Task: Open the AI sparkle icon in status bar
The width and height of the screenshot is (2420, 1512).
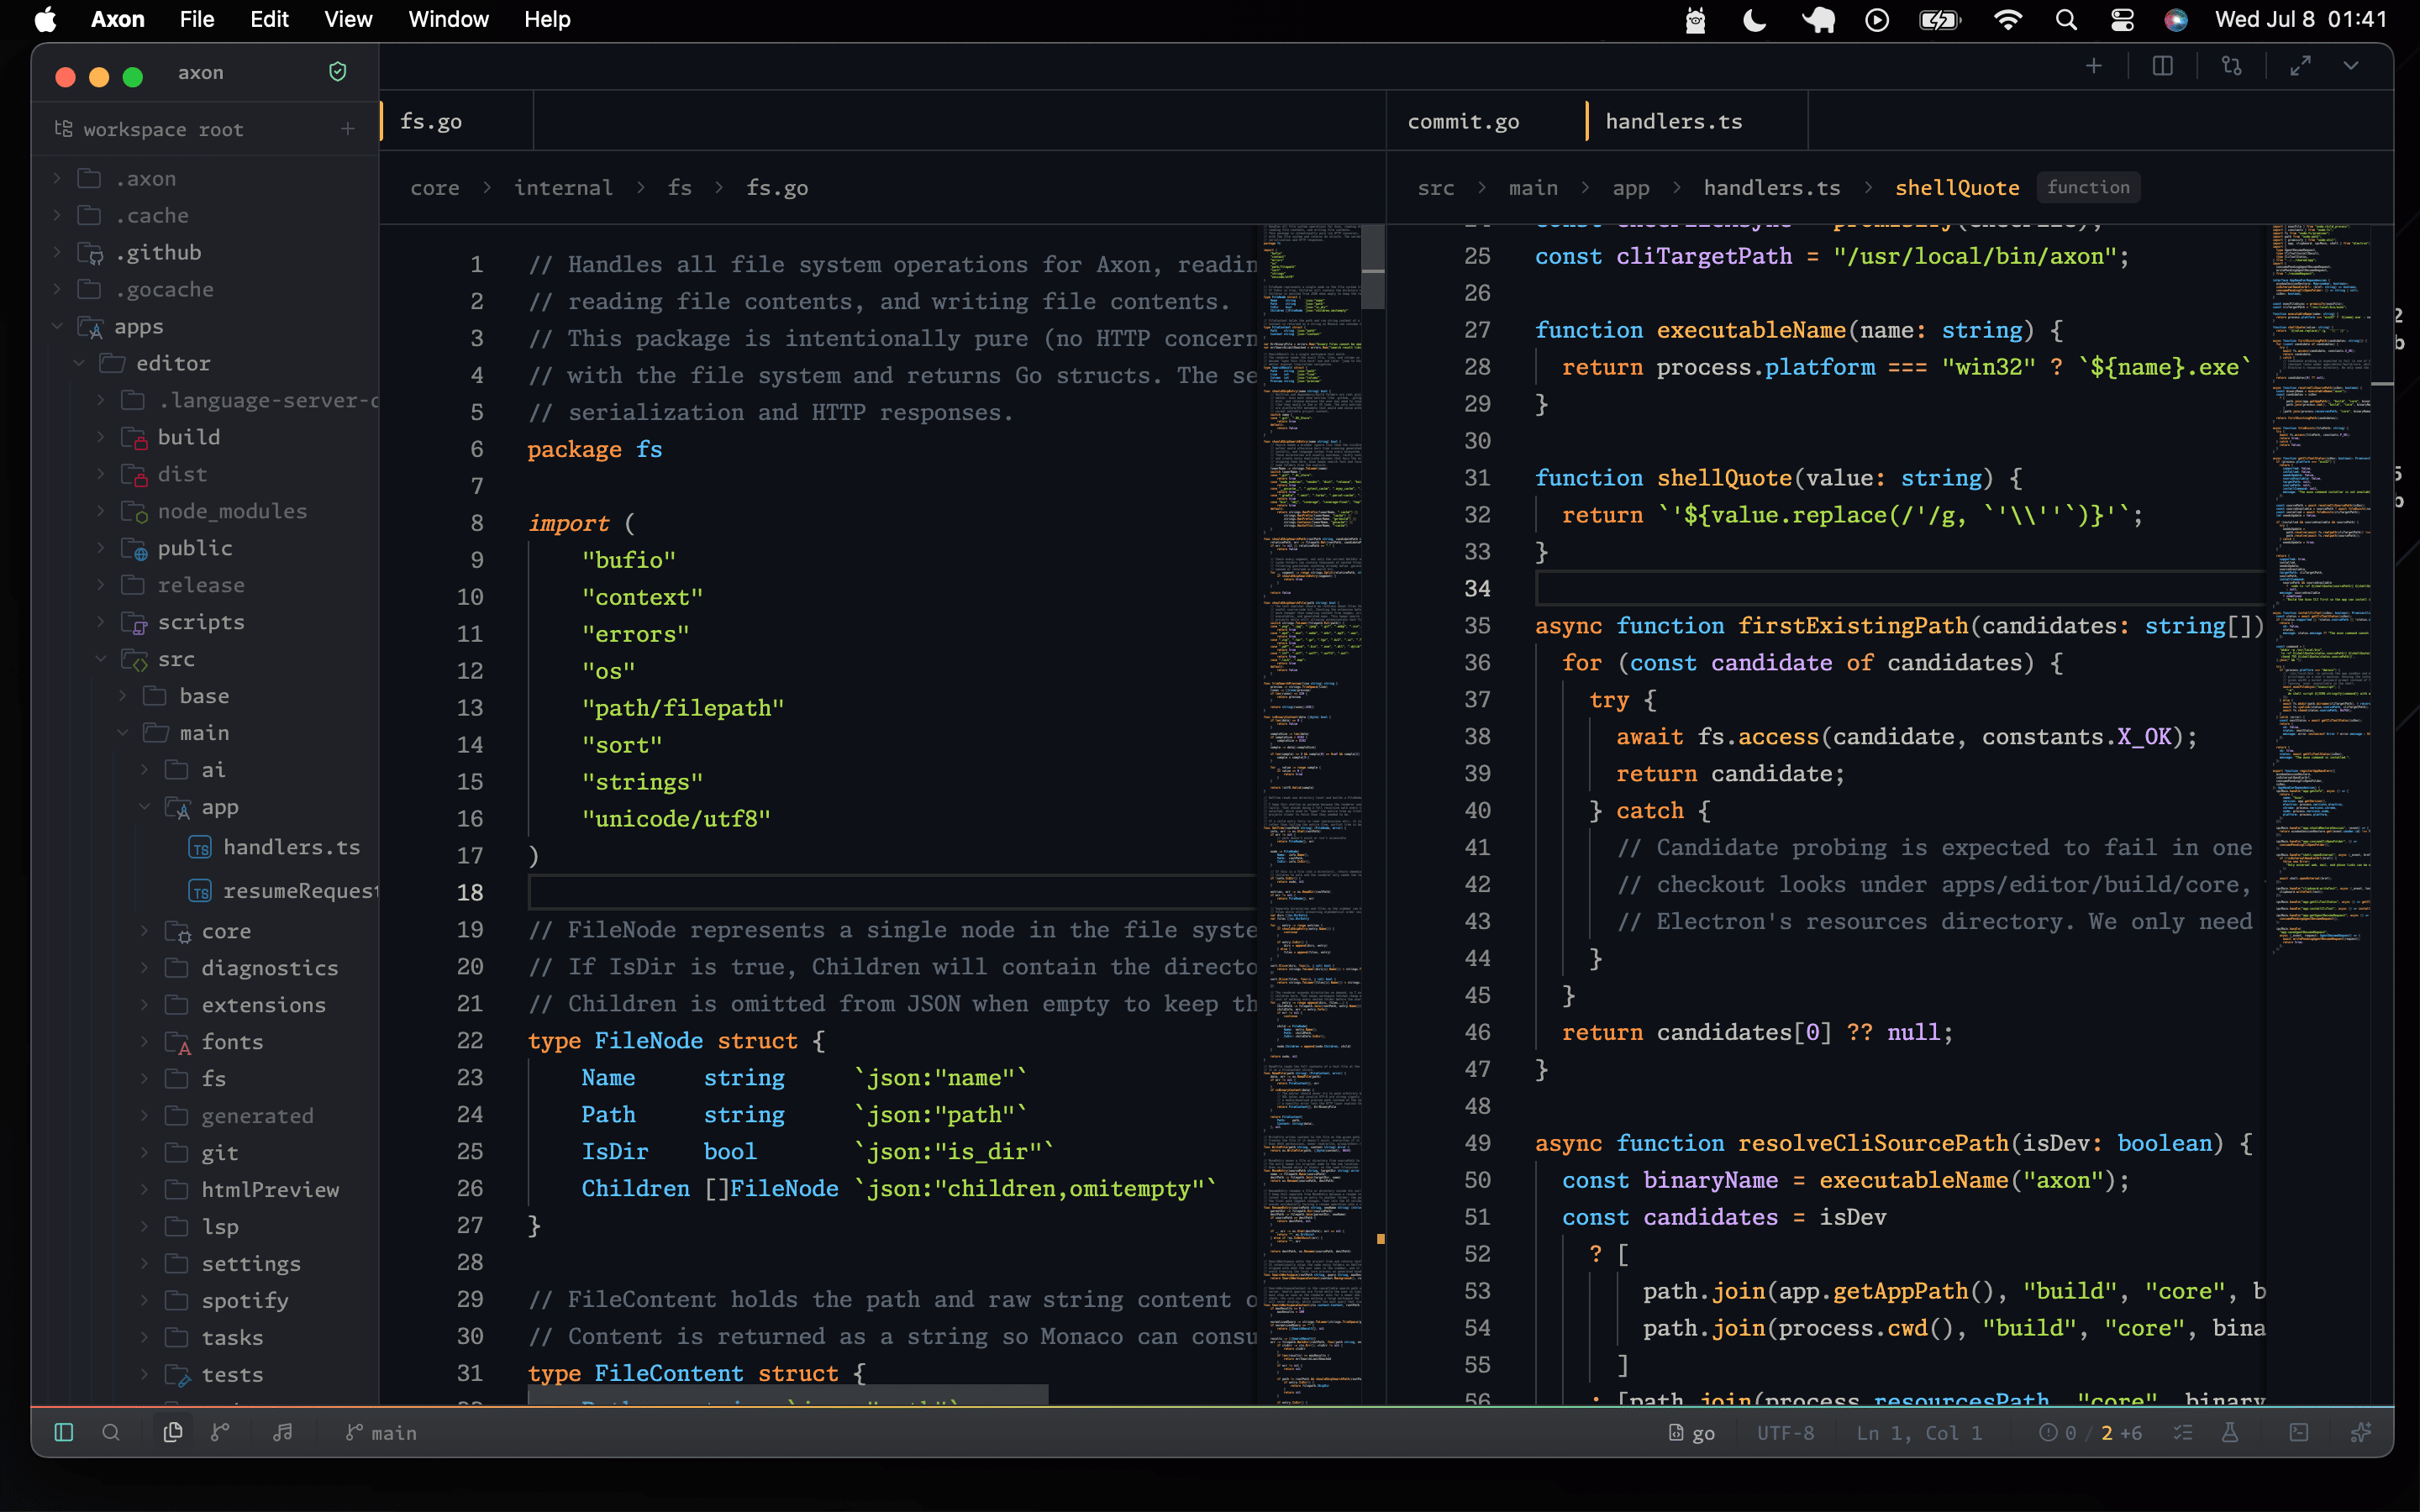Action: point(2361,1432)
